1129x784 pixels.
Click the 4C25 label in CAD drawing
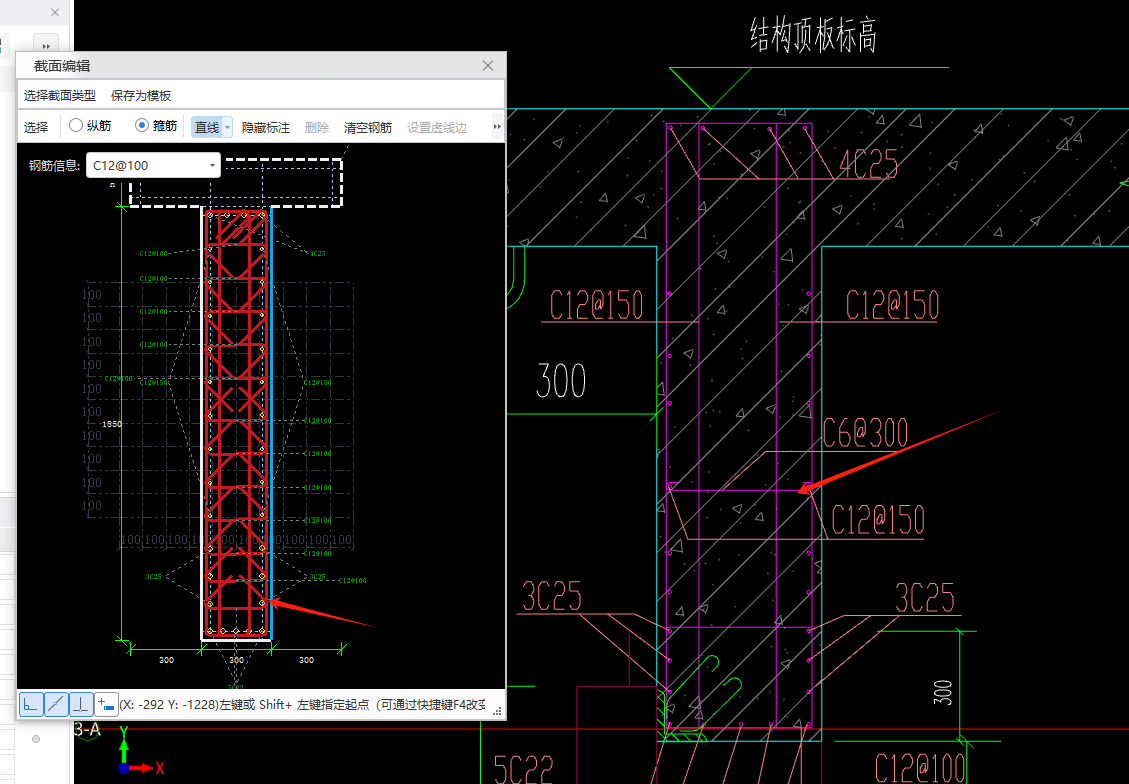click(x=868, y=166)
